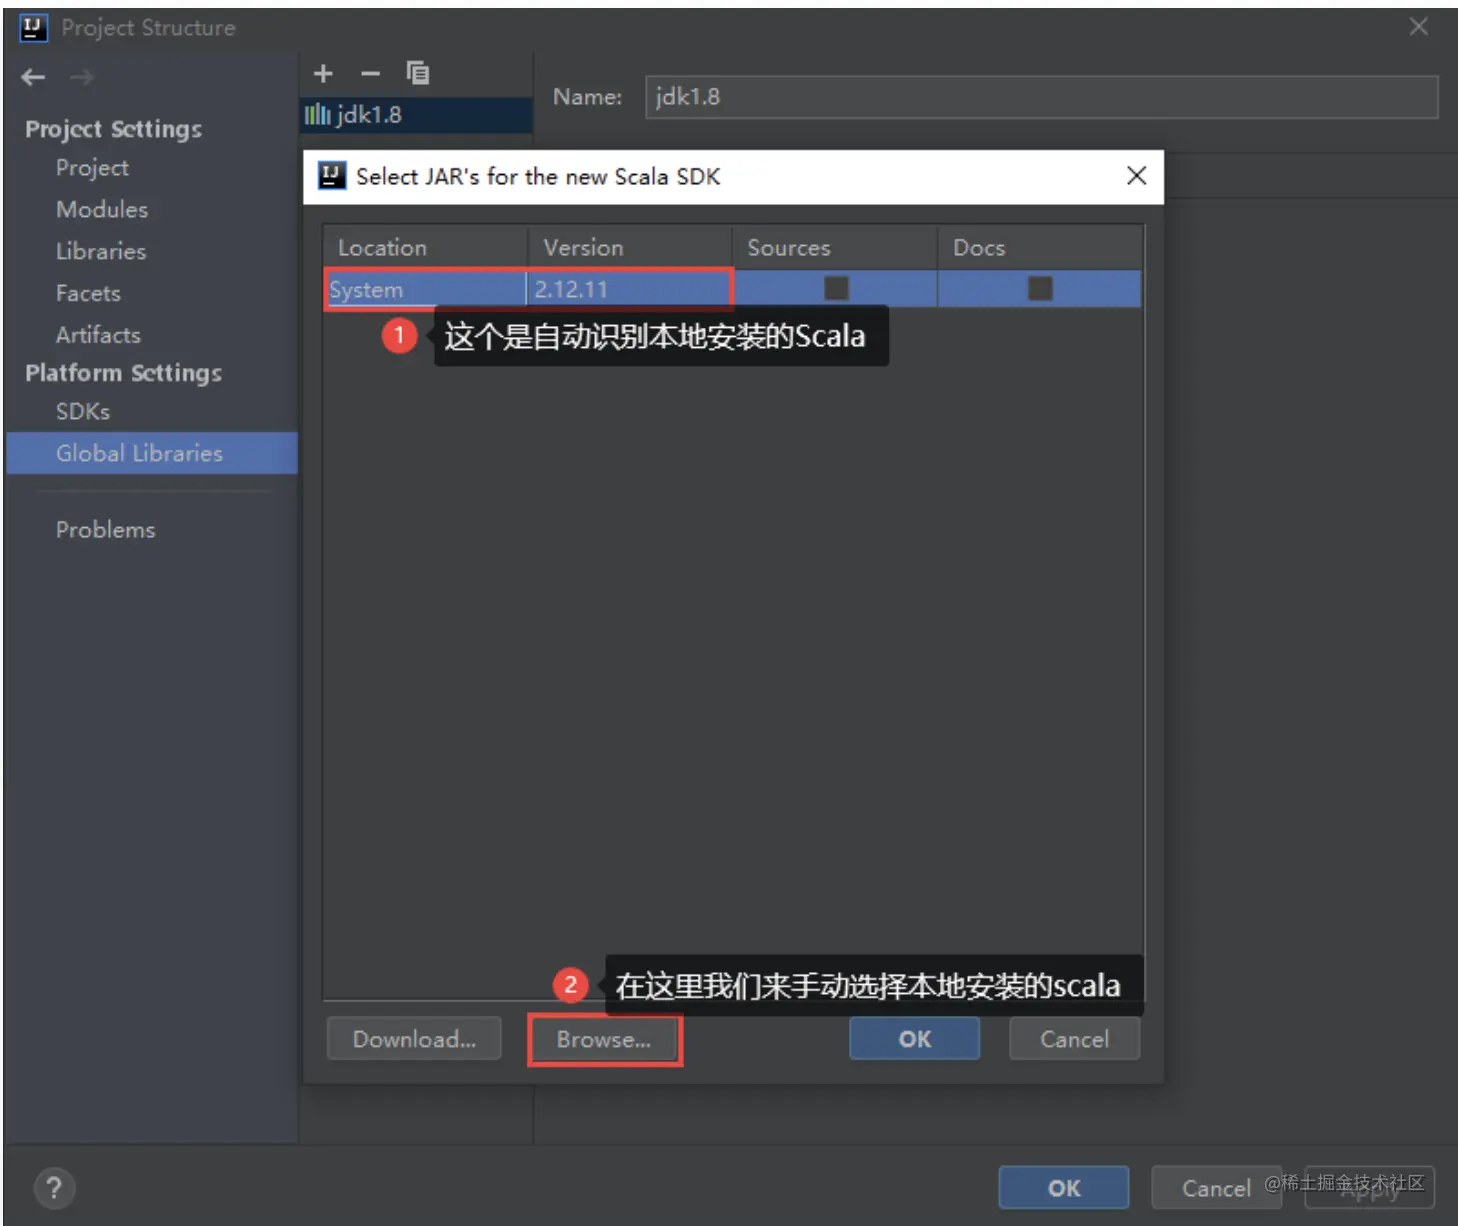
Task: Open the Problems item in the sidebar
Action: click(x=106, y=529)
